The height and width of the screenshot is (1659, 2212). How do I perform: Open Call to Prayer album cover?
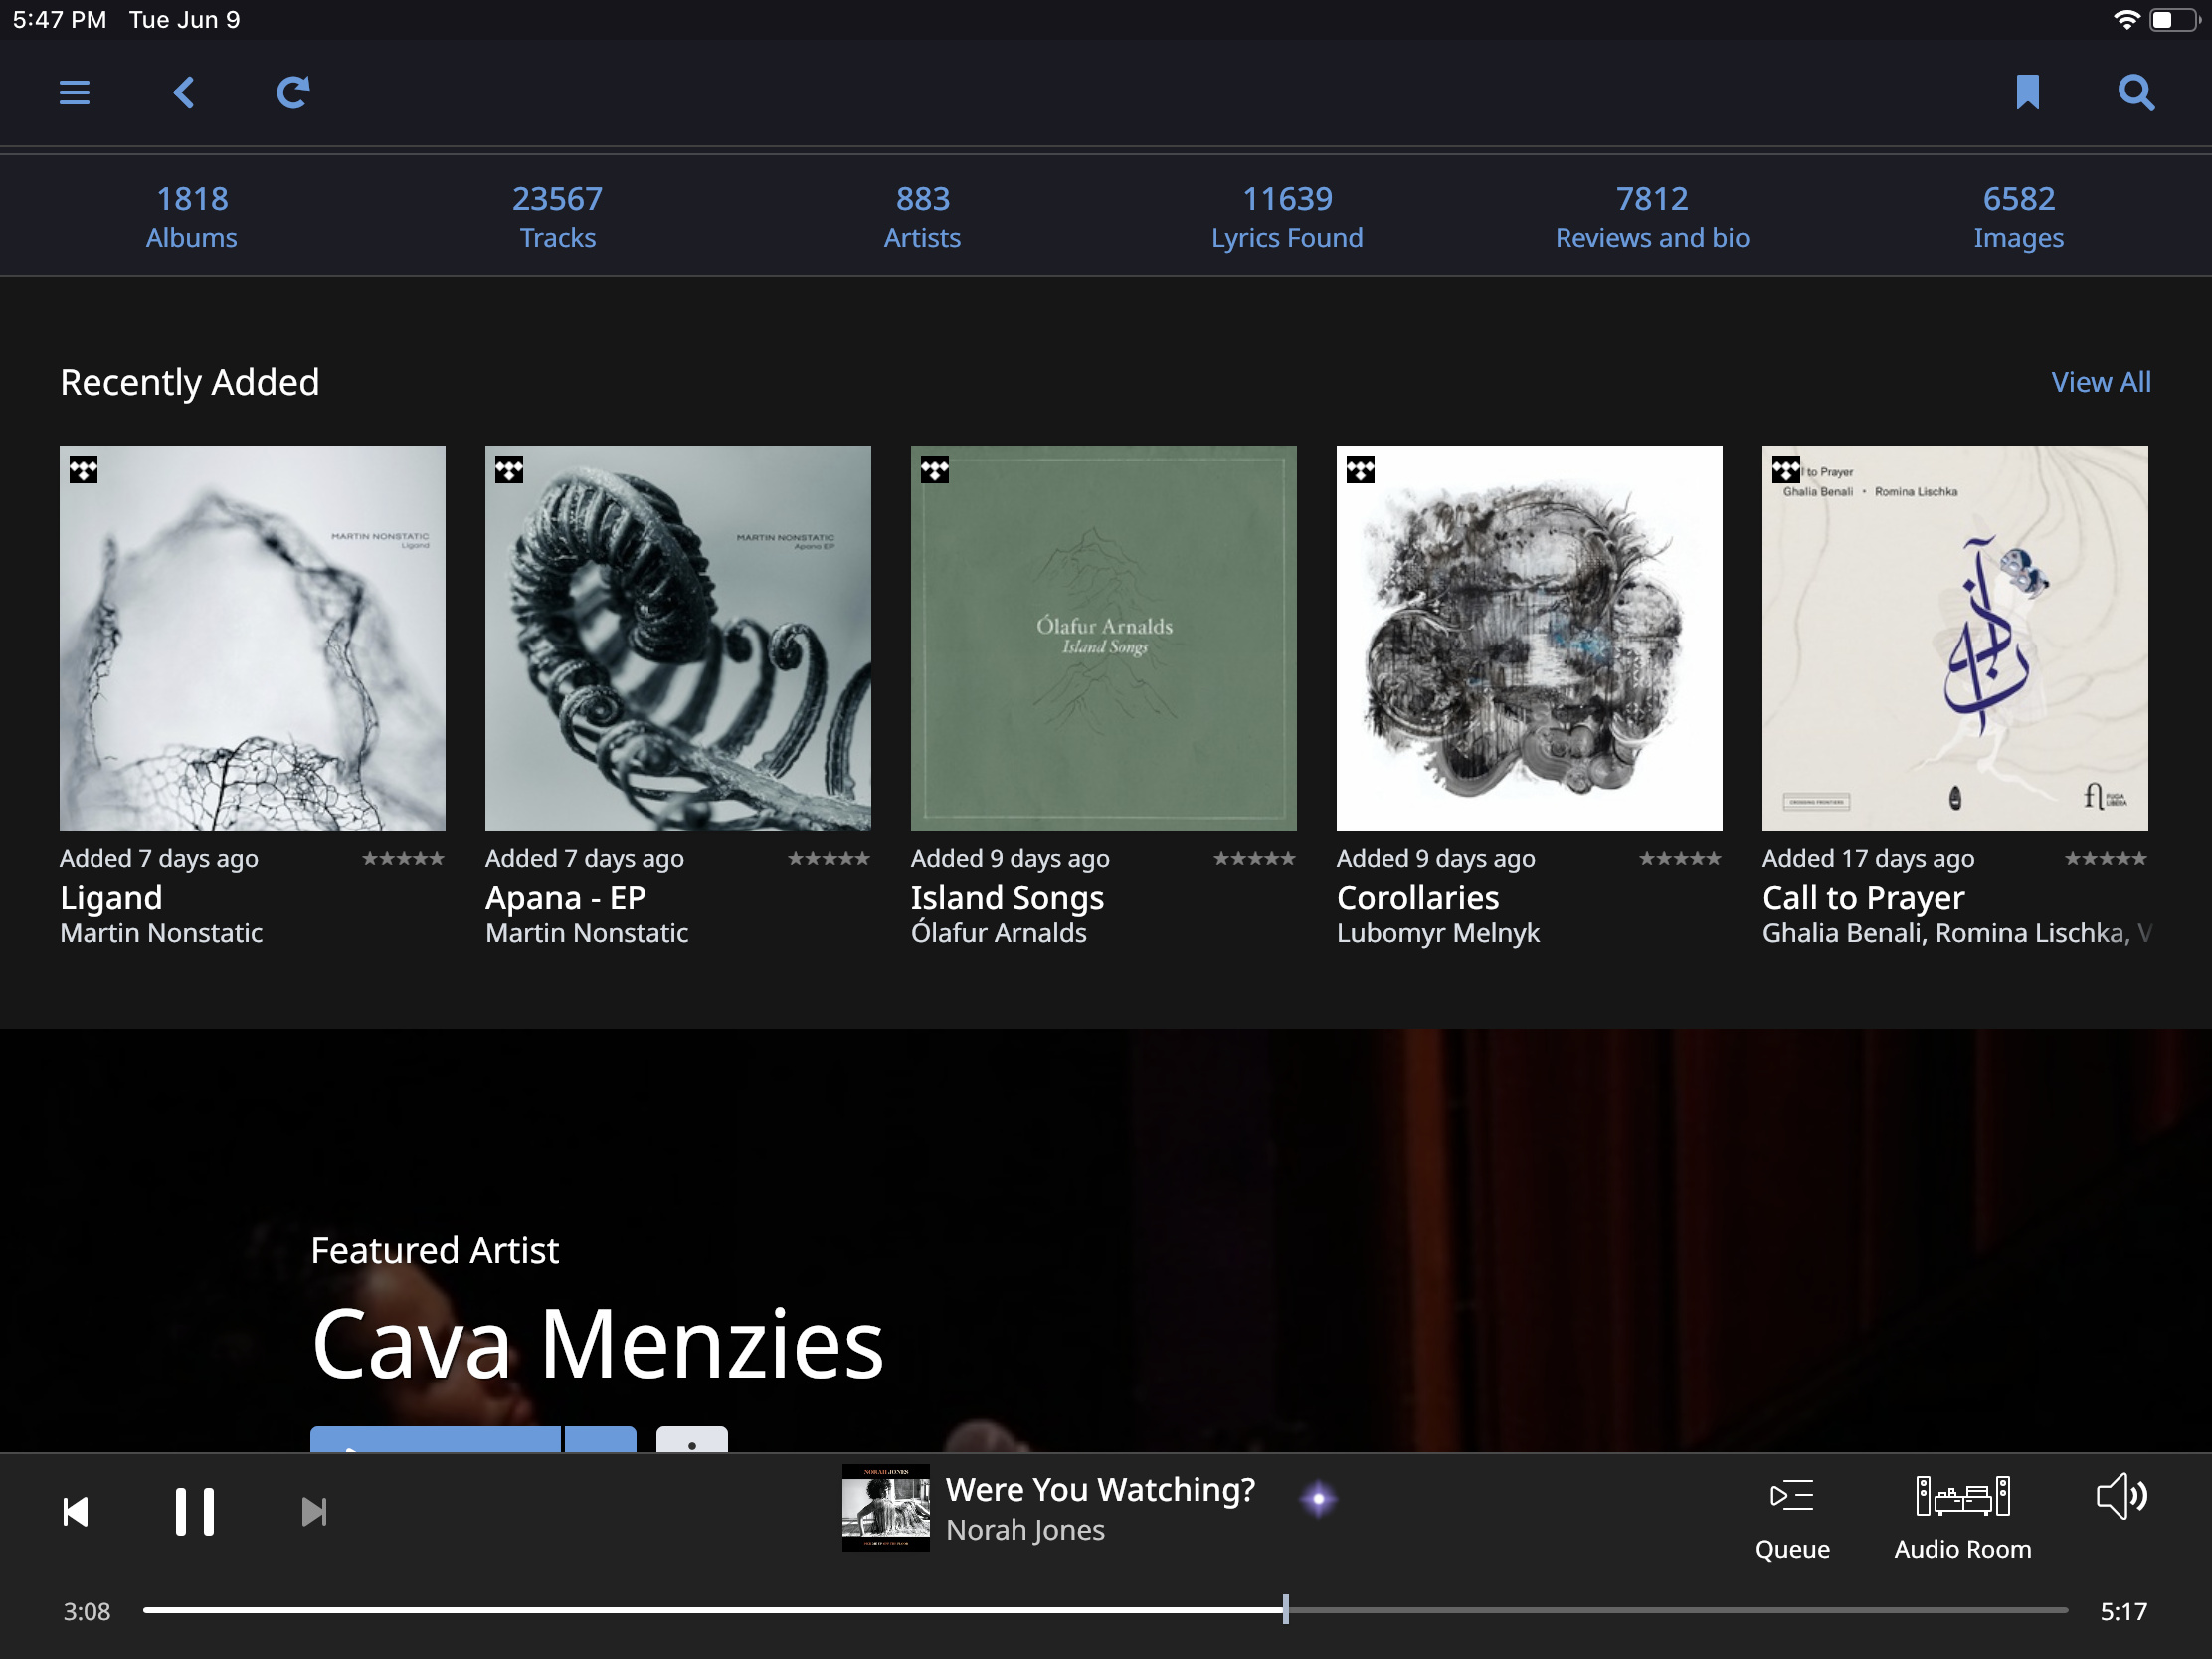[x=1954, y=638]
